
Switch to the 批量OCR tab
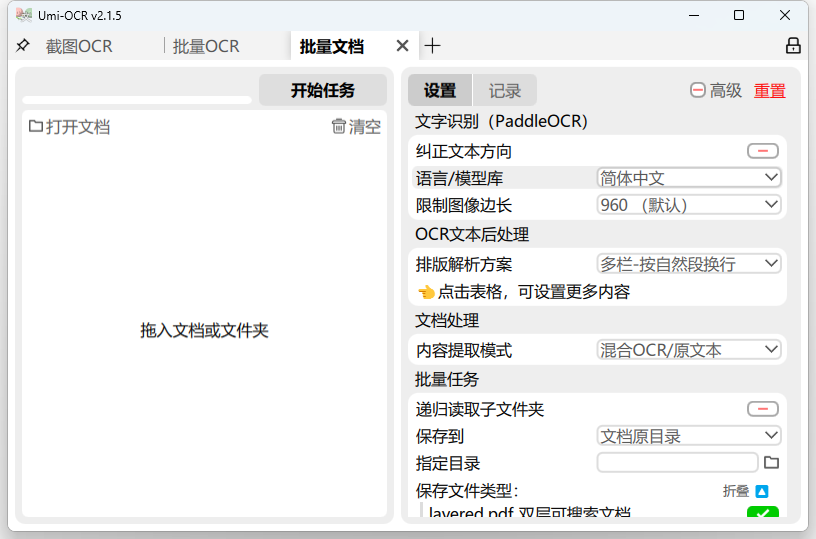tap(206, 46)
